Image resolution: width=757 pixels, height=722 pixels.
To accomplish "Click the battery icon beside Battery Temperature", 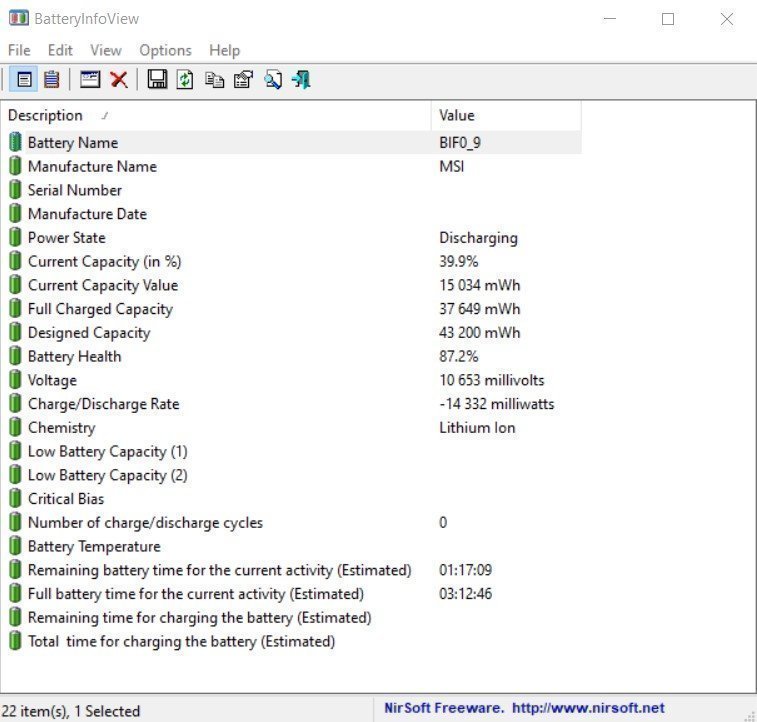I will click(x=15, y=546).
